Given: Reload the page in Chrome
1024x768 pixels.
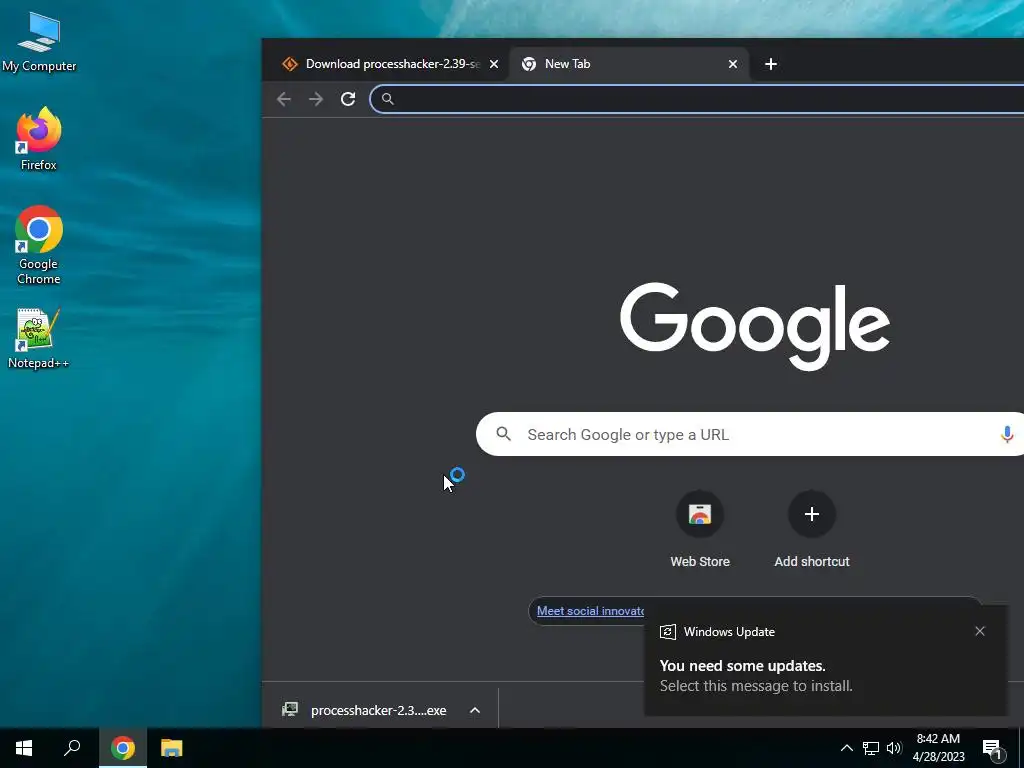Looking at the screenshot, I should click(348, 99).
